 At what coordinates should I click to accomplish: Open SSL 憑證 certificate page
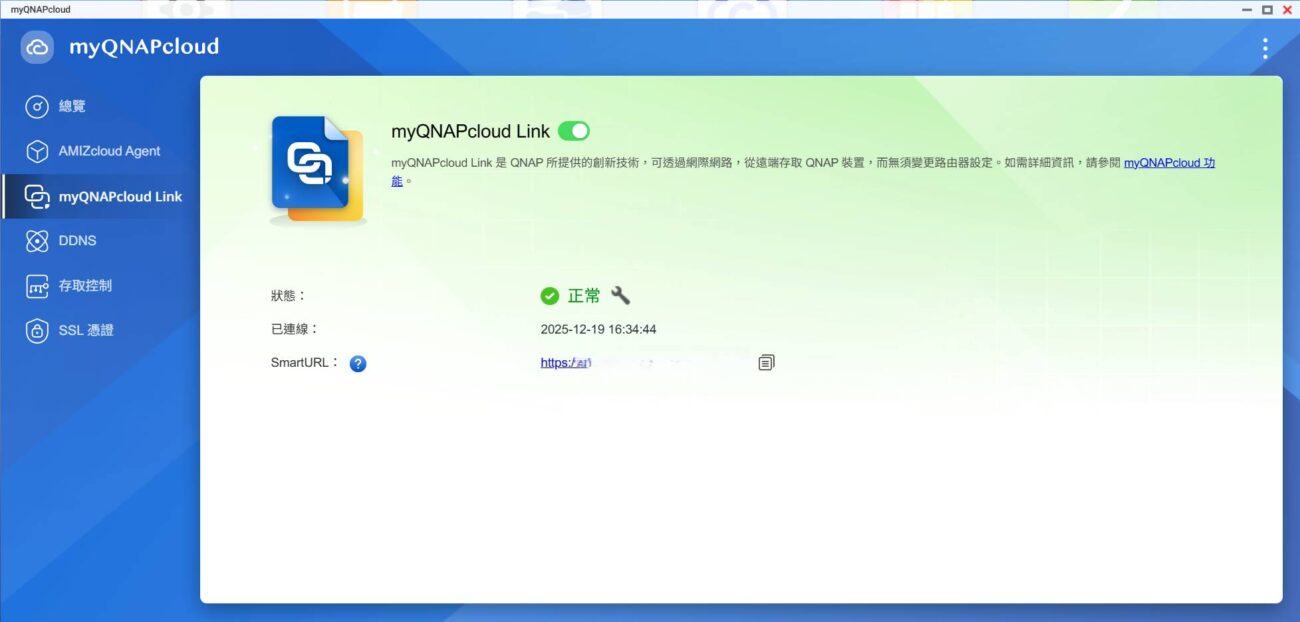point(85,330)
